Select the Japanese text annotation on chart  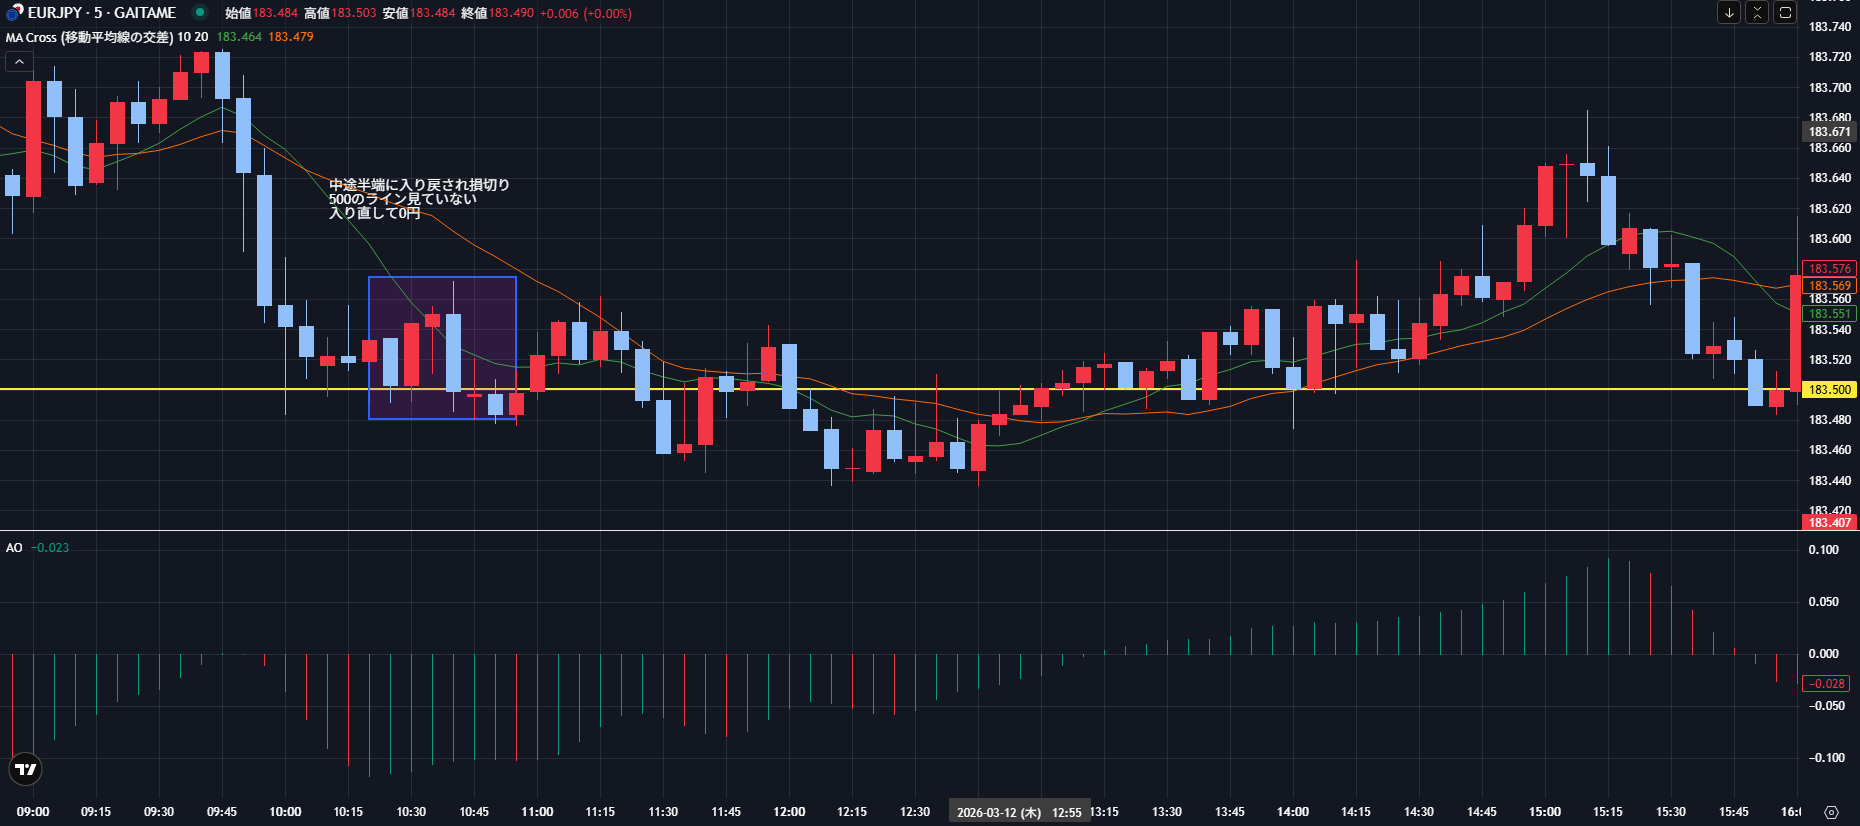419,199
